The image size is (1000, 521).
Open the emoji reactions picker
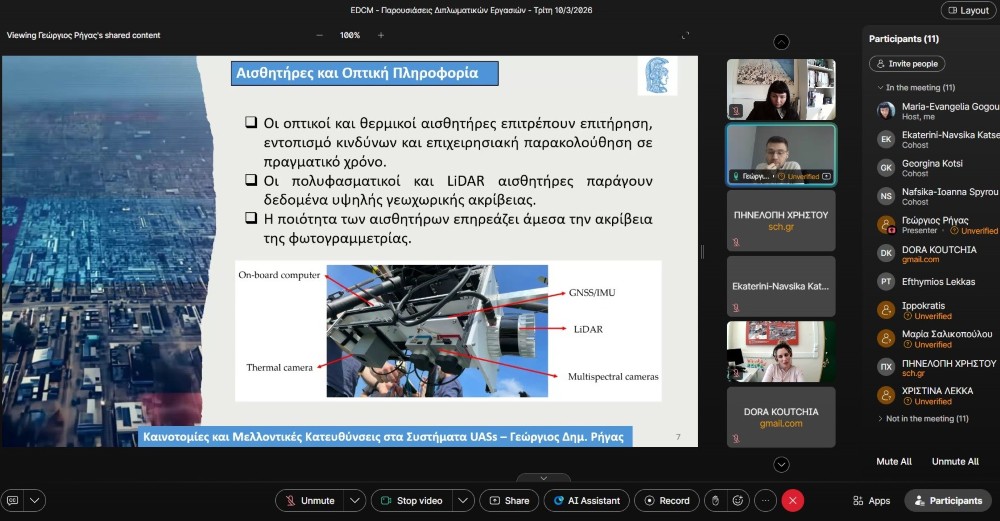pyautogui.click(x=739, y=500)
